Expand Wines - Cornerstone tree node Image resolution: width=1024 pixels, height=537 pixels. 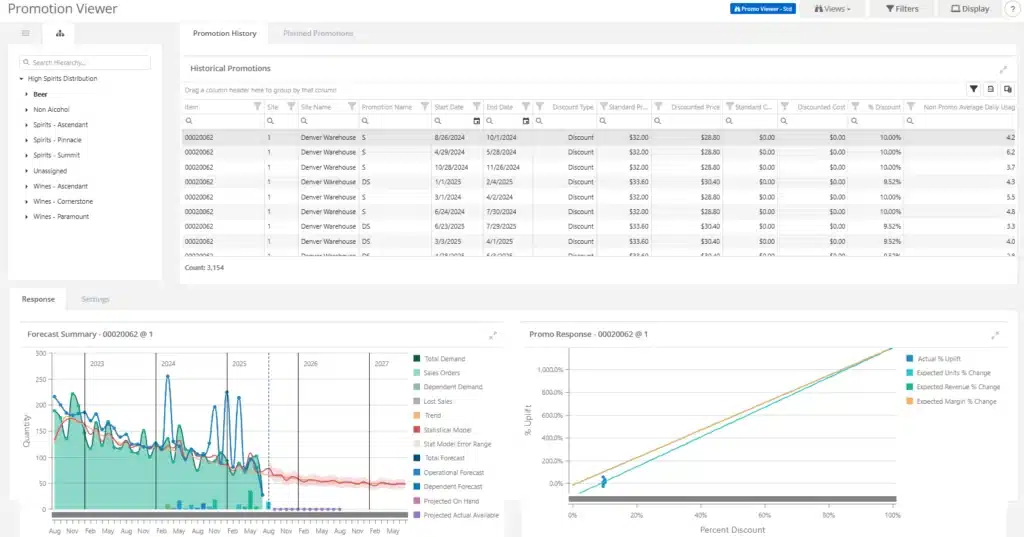[26, 201]
